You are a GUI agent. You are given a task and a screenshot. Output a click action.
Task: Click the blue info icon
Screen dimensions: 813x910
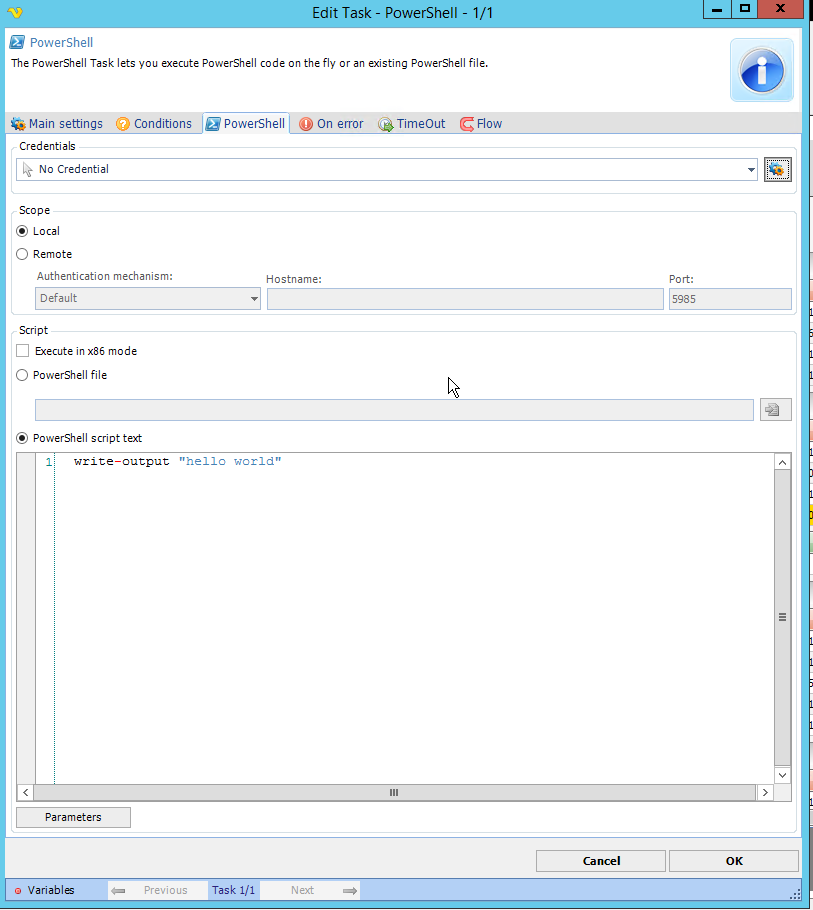(761, 70)
